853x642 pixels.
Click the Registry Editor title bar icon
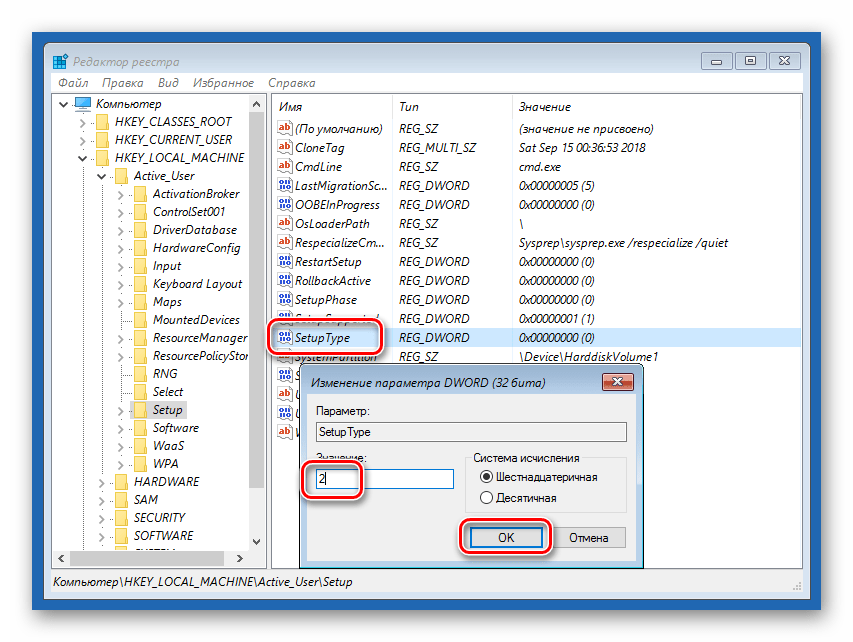60,61
